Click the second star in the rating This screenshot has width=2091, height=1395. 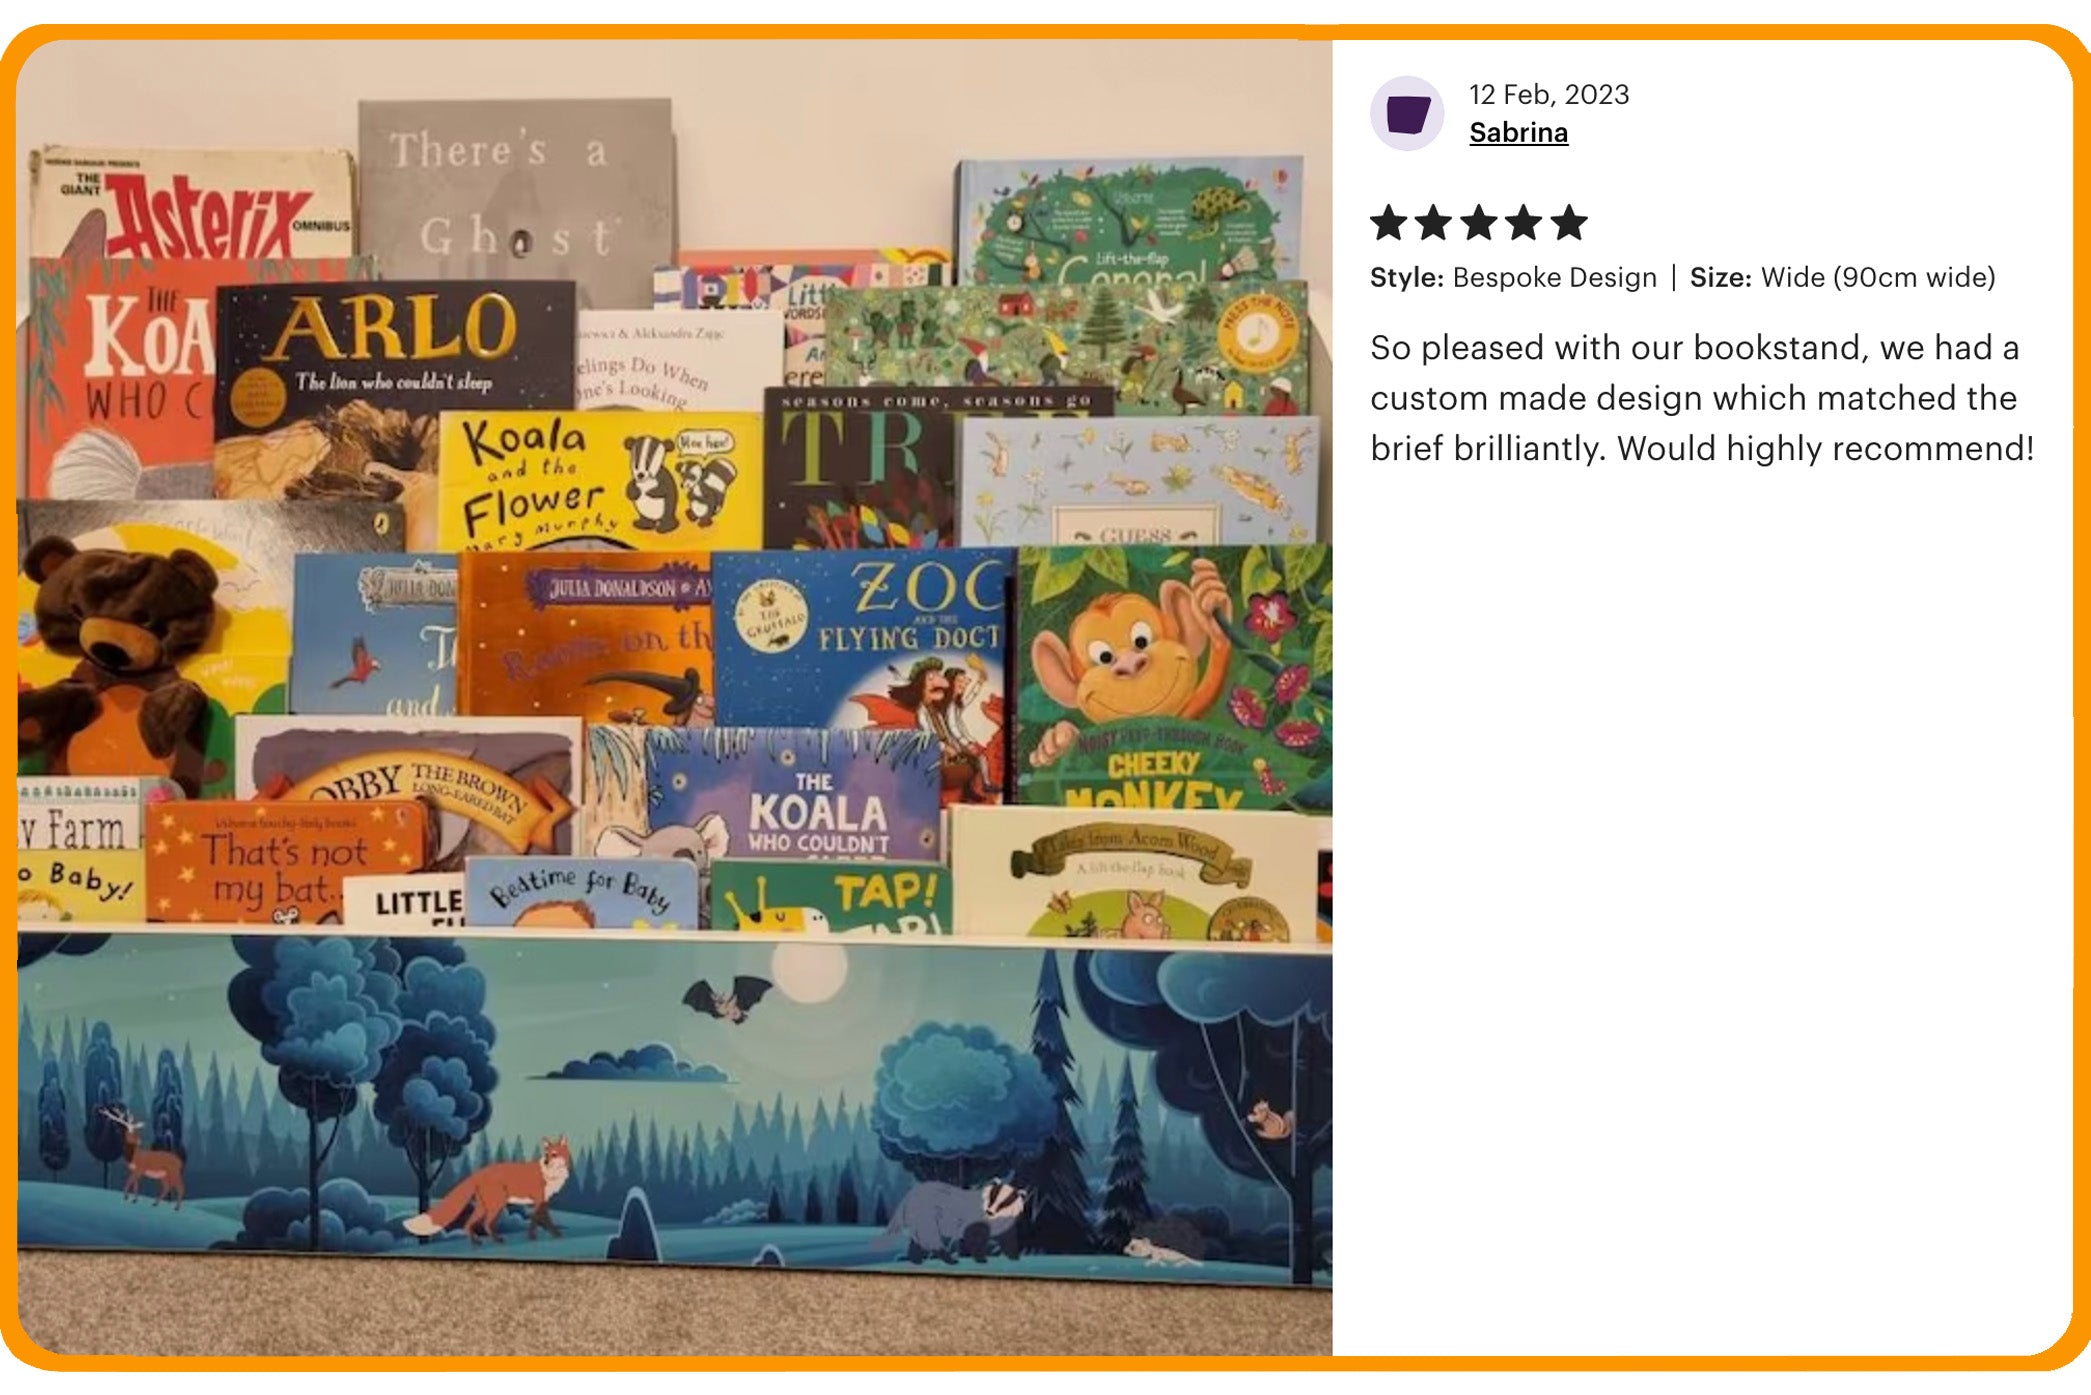click(1434, 222)
